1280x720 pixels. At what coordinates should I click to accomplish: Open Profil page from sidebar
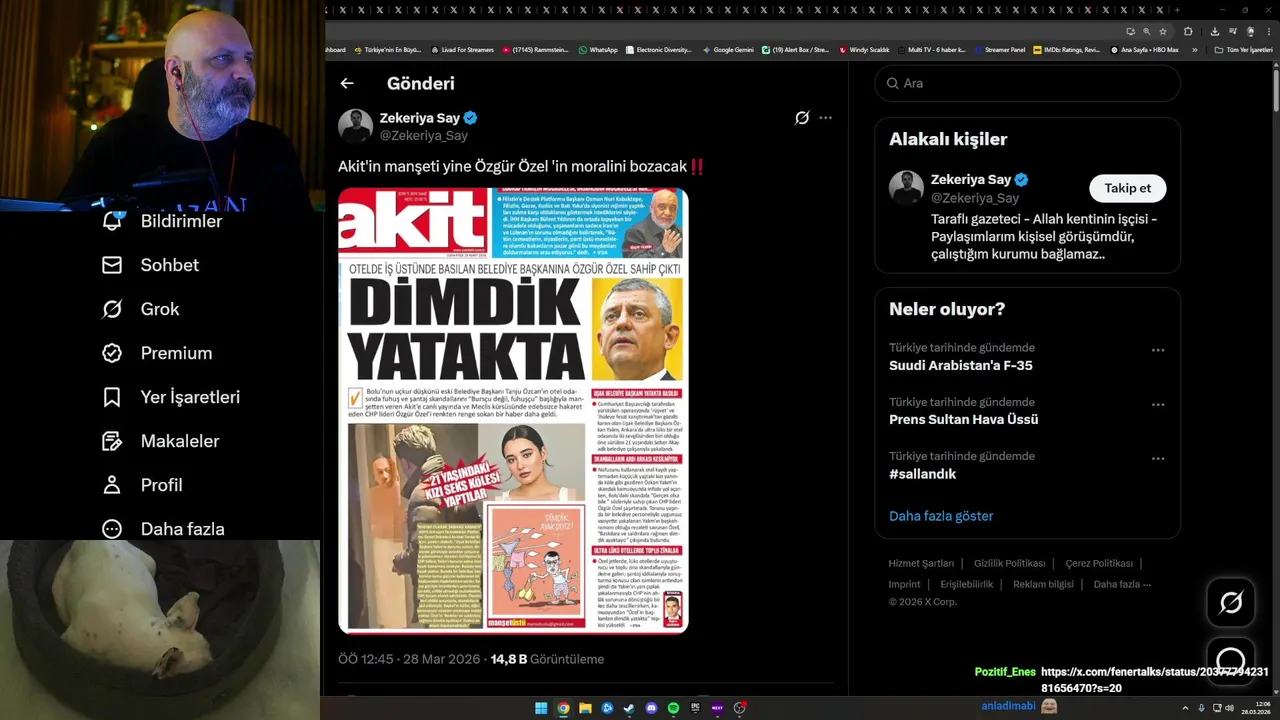pos(142,485)
